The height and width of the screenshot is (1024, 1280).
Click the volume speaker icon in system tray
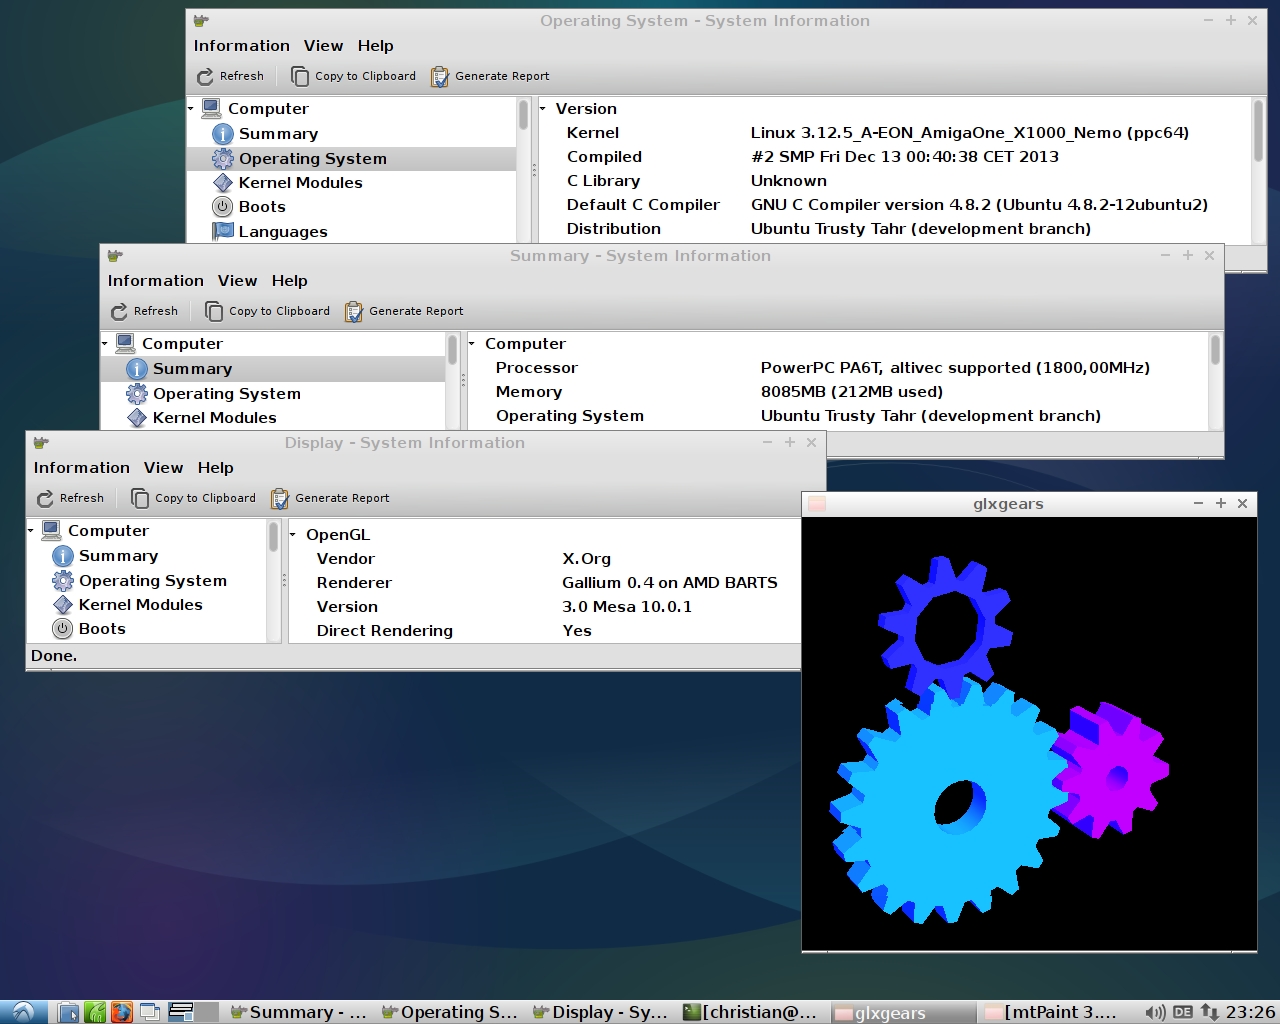(x=1154, y=1012)
